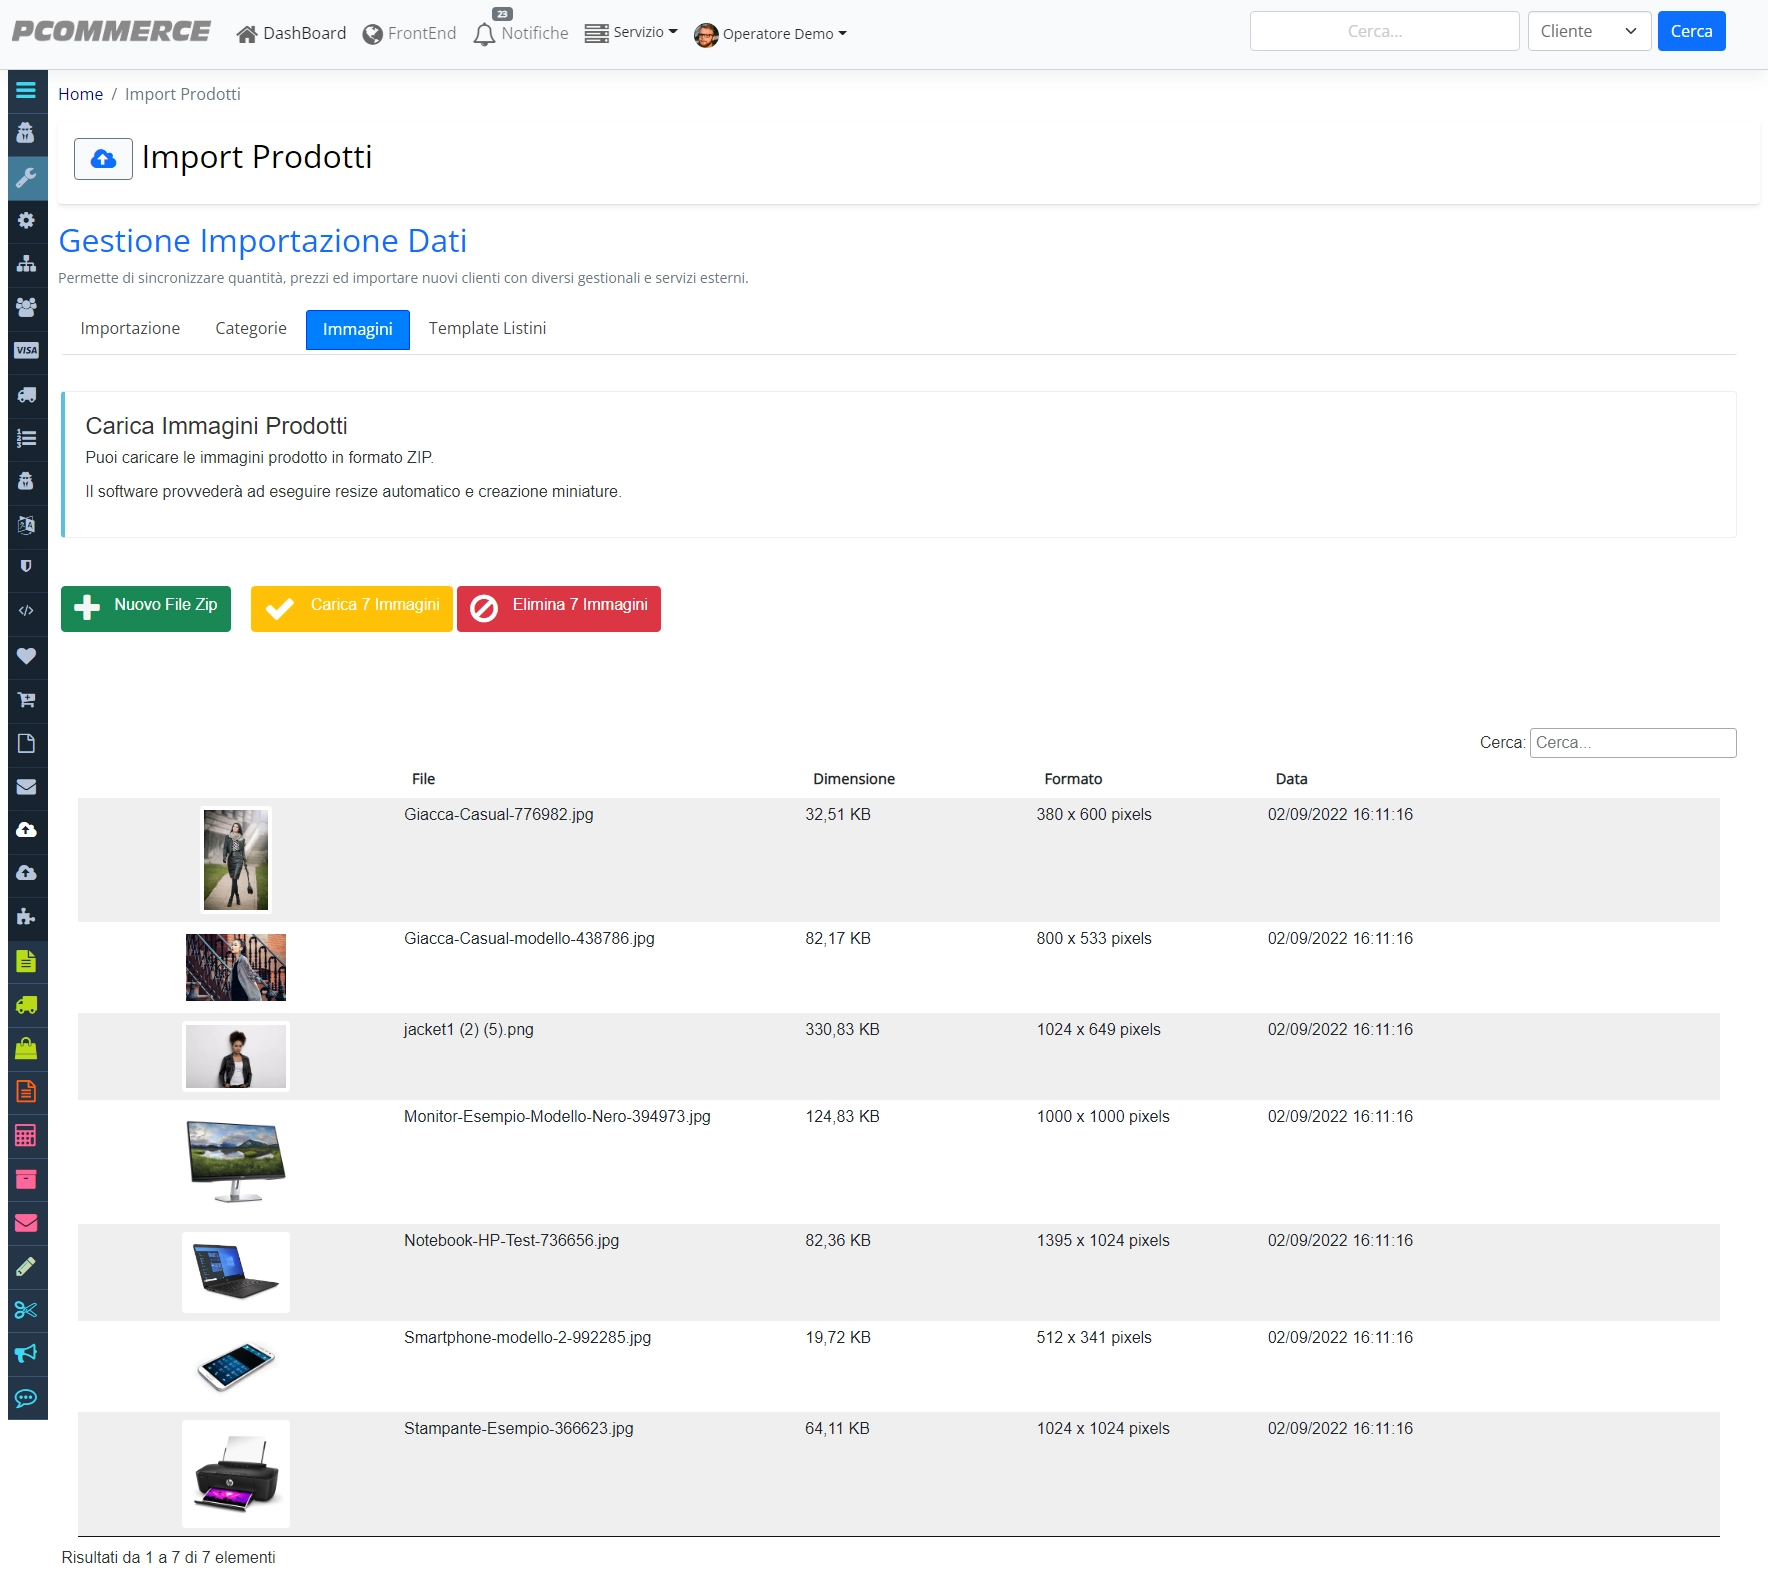Select file name Giacca-Casual-modello-438786.jpg
This screenshot has height=1594, width=1768.
point(529,939)
